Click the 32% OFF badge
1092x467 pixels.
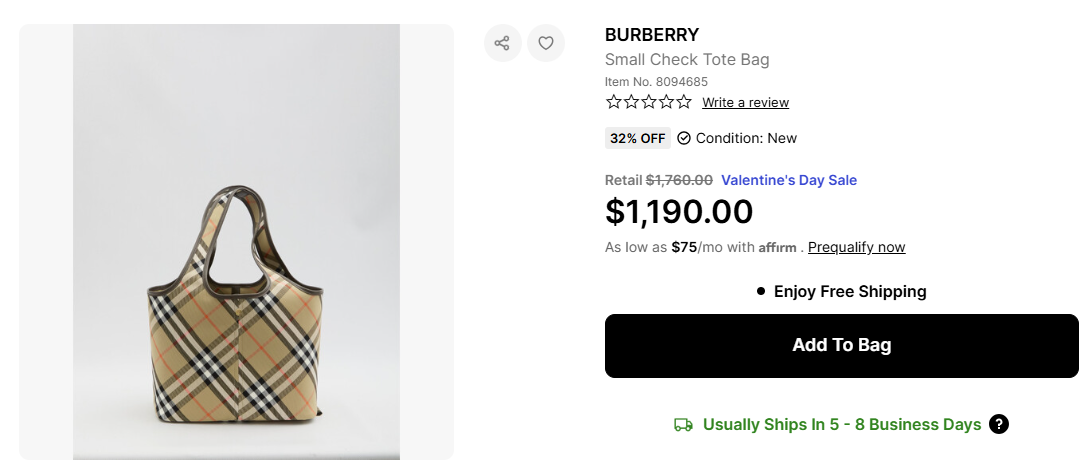click(x=637, y=139)
